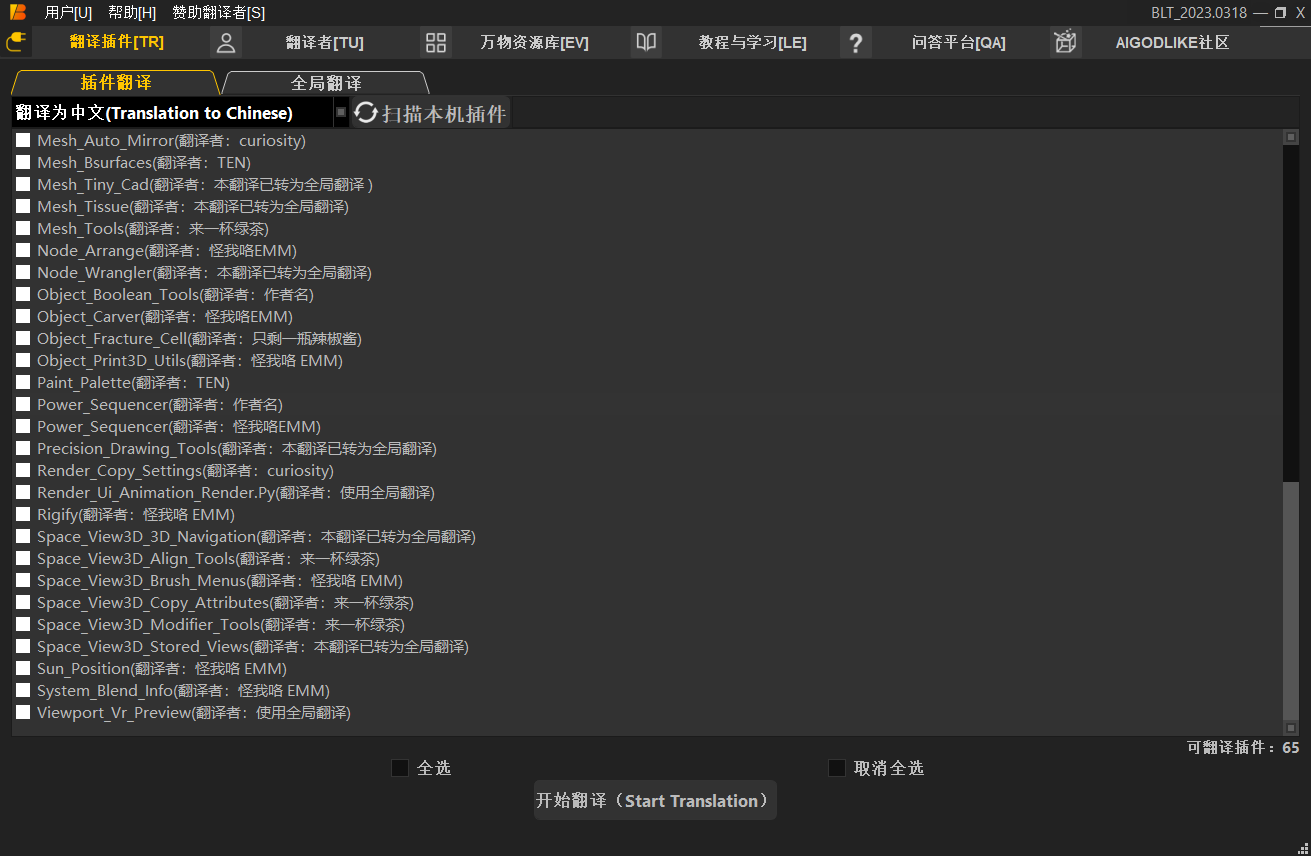Image resolution: width=1311 pixels, height=856 pixels.
Task: Tick the Precision_Drawing_Tools checkbox
Action: click(x=23, y=448)
